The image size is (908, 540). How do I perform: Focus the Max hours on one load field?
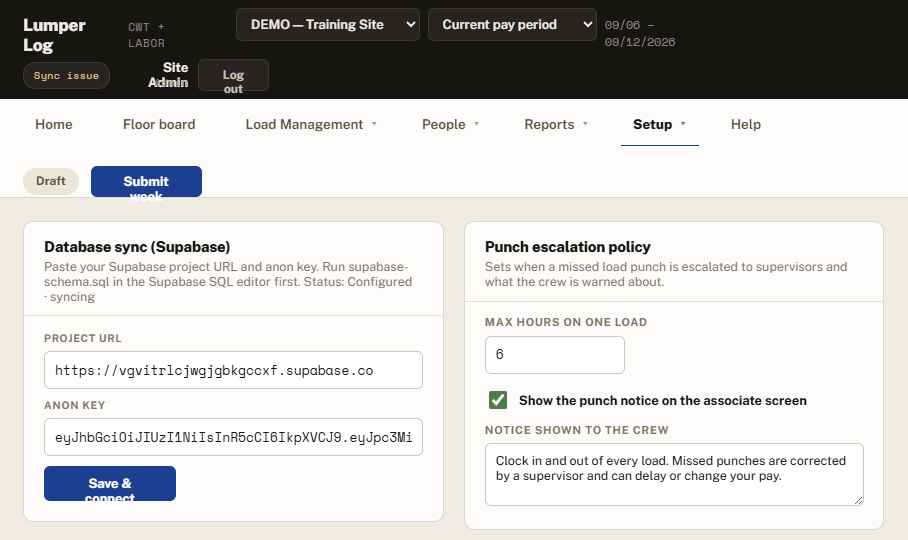[555, 355]
